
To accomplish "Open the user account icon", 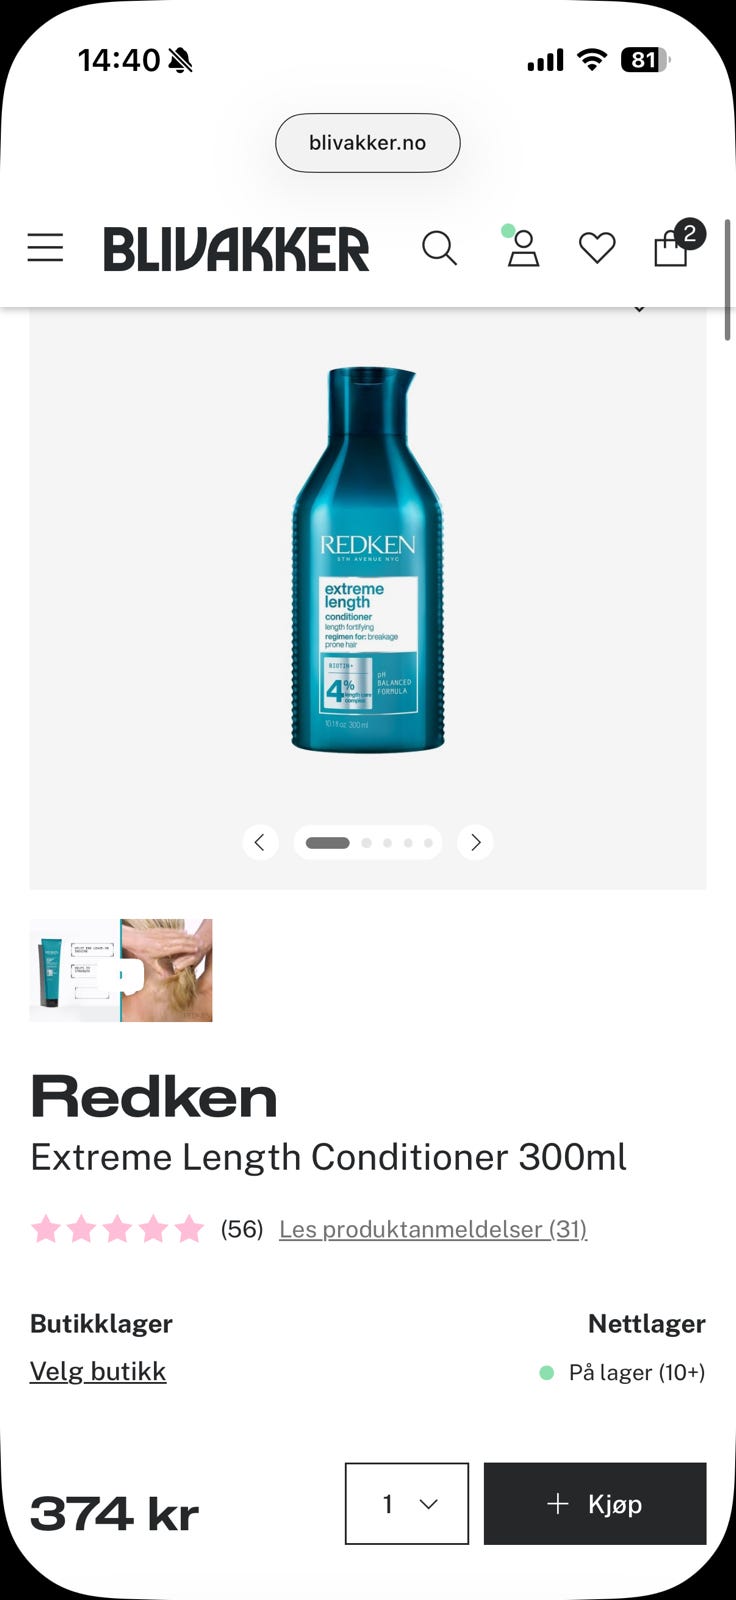I will [x=522, y=247].
